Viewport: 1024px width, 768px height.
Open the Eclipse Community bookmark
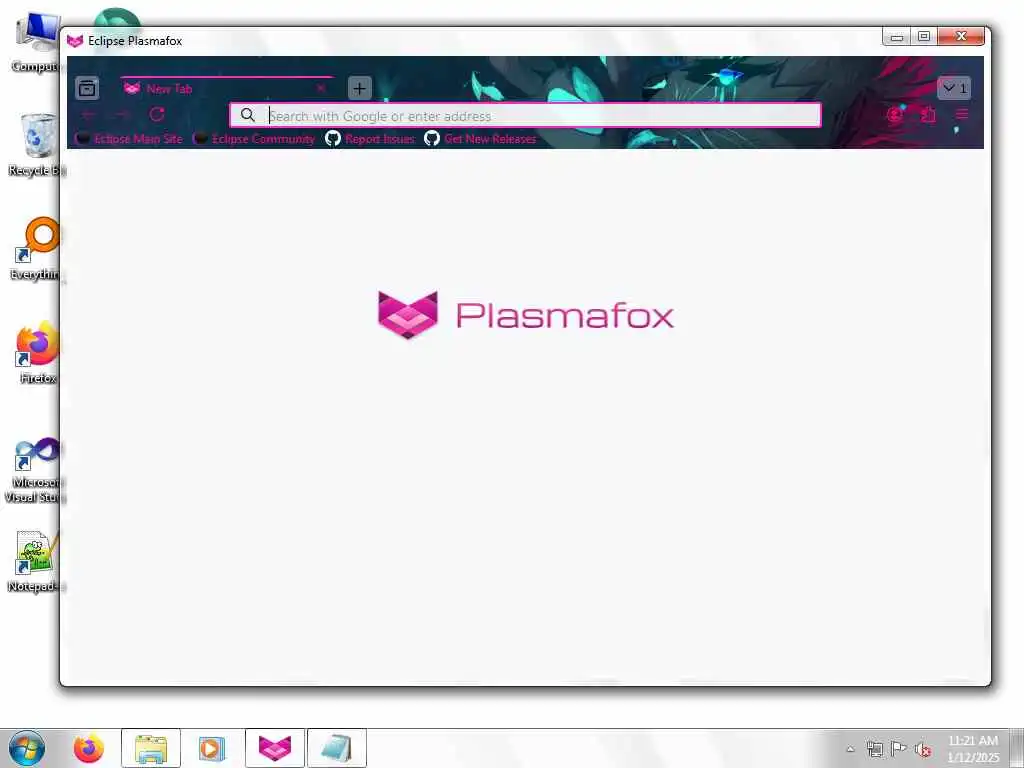255,138
